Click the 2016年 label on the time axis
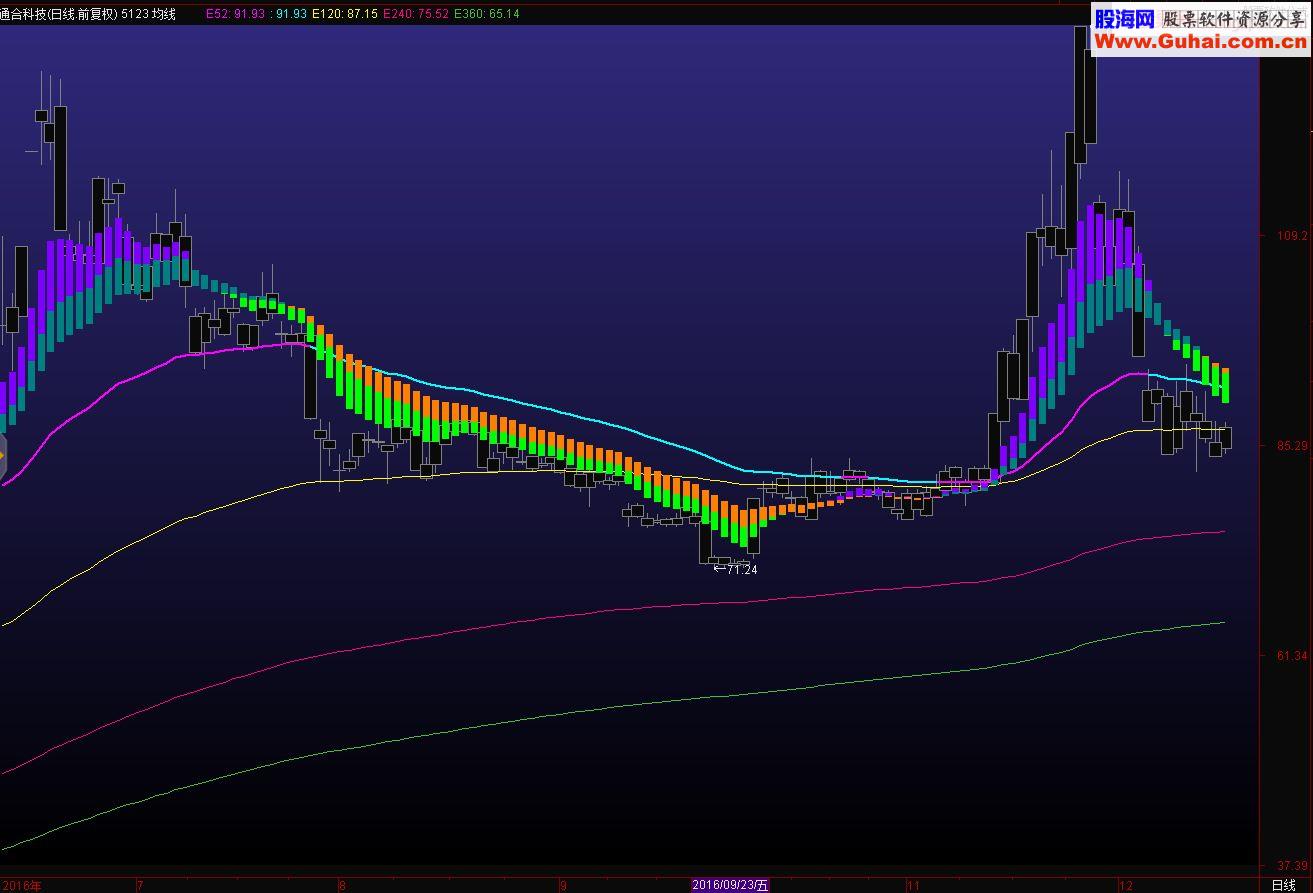Viewport: 1313px width, 893px height. point(20,885)
